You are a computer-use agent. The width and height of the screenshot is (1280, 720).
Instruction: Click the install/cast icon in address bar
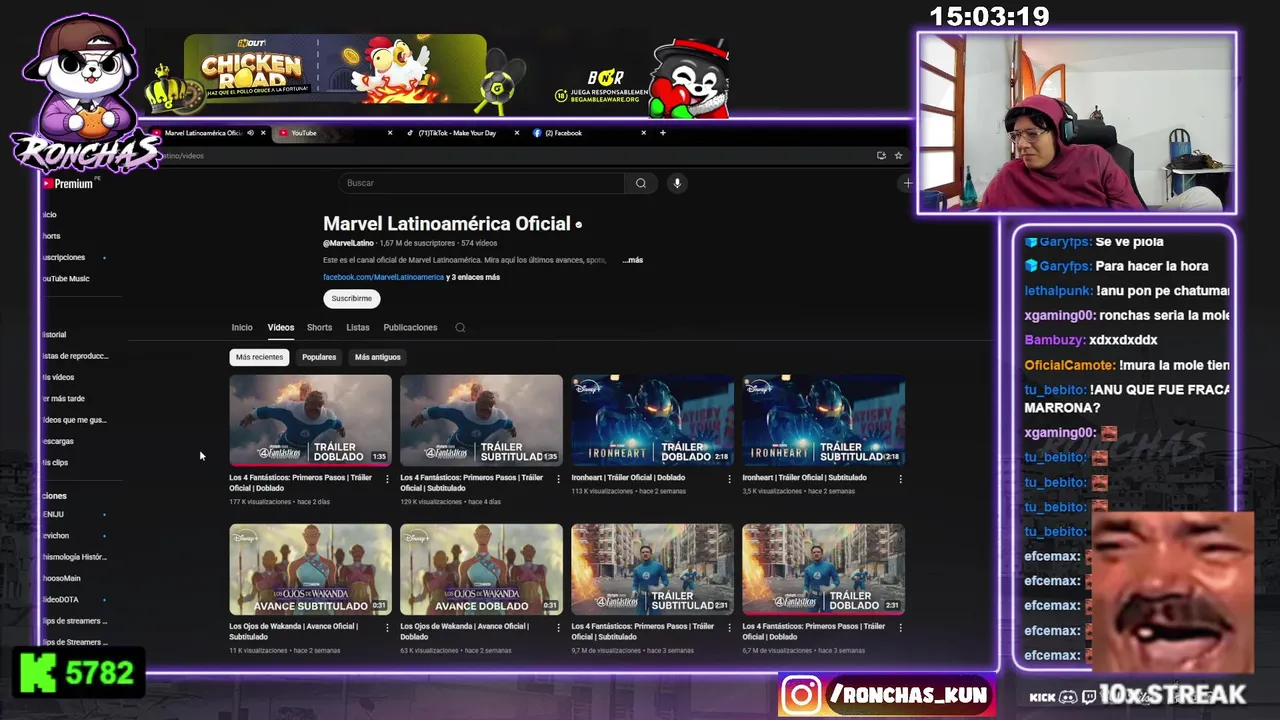pyautogui.click(x=881, y=156)
